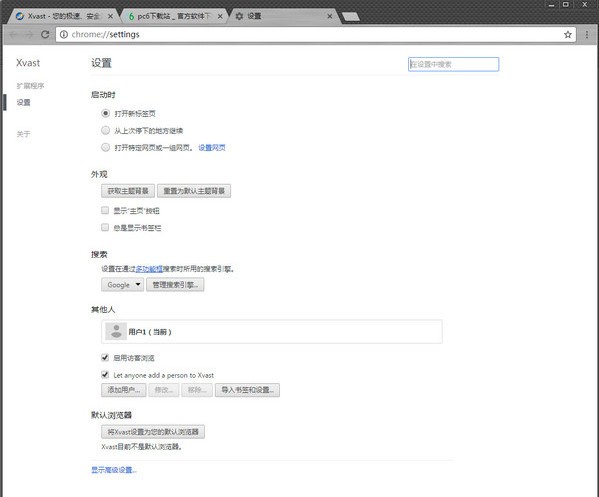Click the 多功能框 link
The width and height of the screenshot is (599, 497).
click(x=149, y=269)
